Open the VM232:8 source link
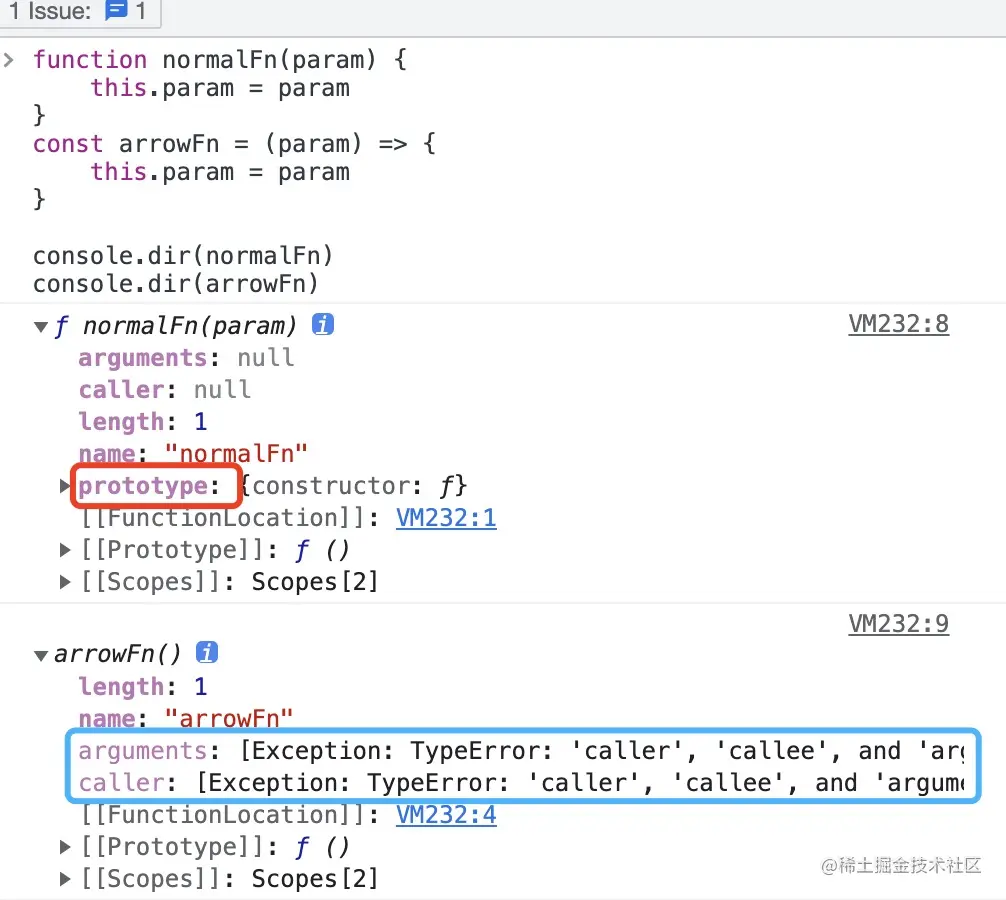This screenshot has height=900, width=1006. 898,325
